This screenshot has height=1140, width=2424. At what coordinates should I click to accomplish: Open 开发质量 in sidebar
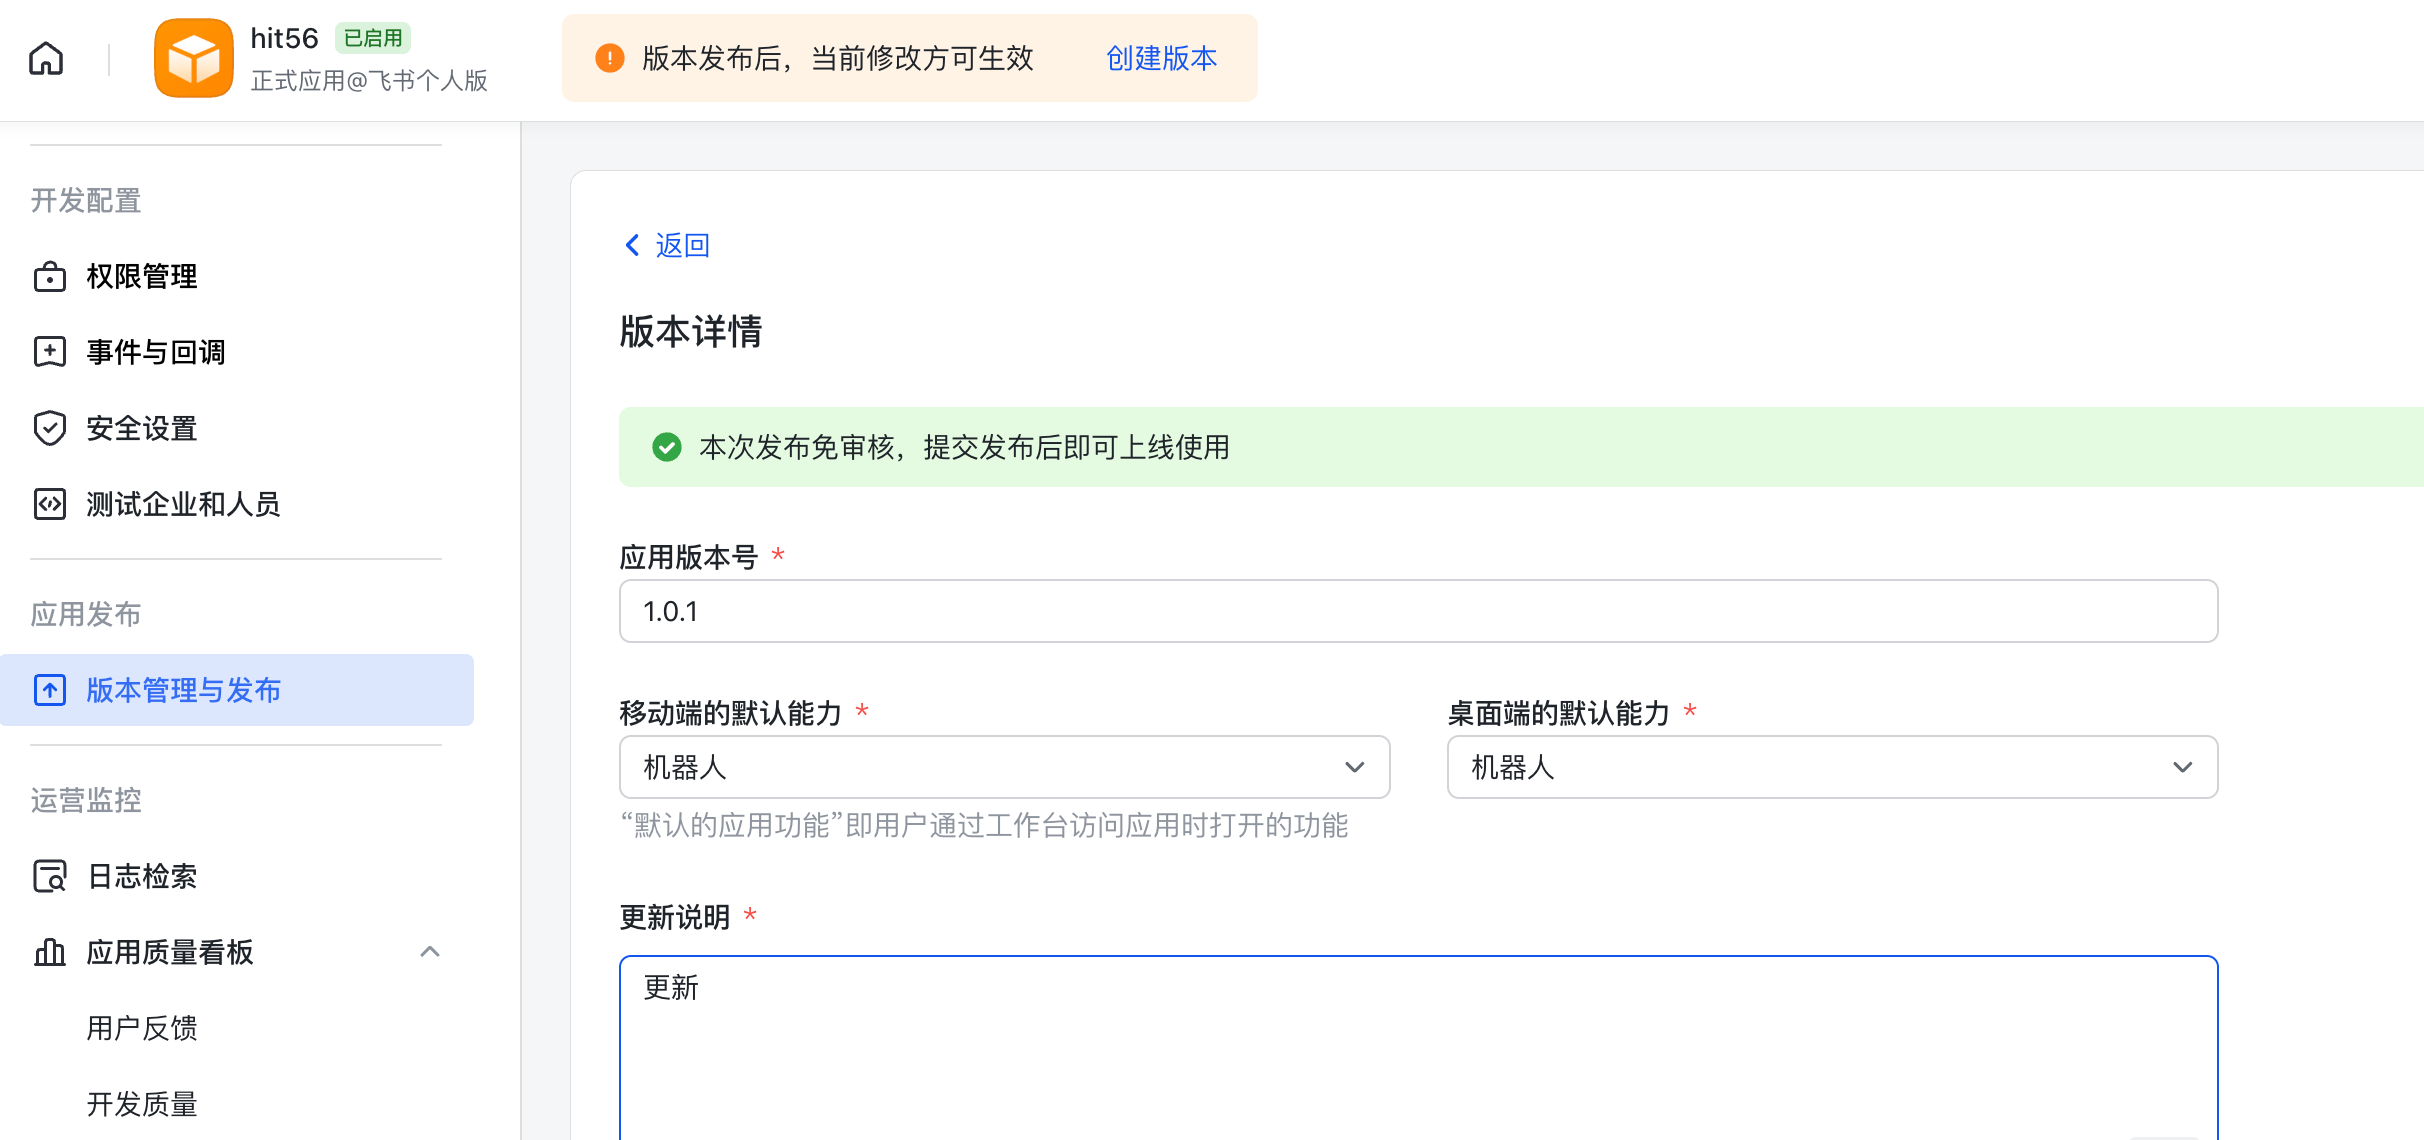coord(142,1104)
